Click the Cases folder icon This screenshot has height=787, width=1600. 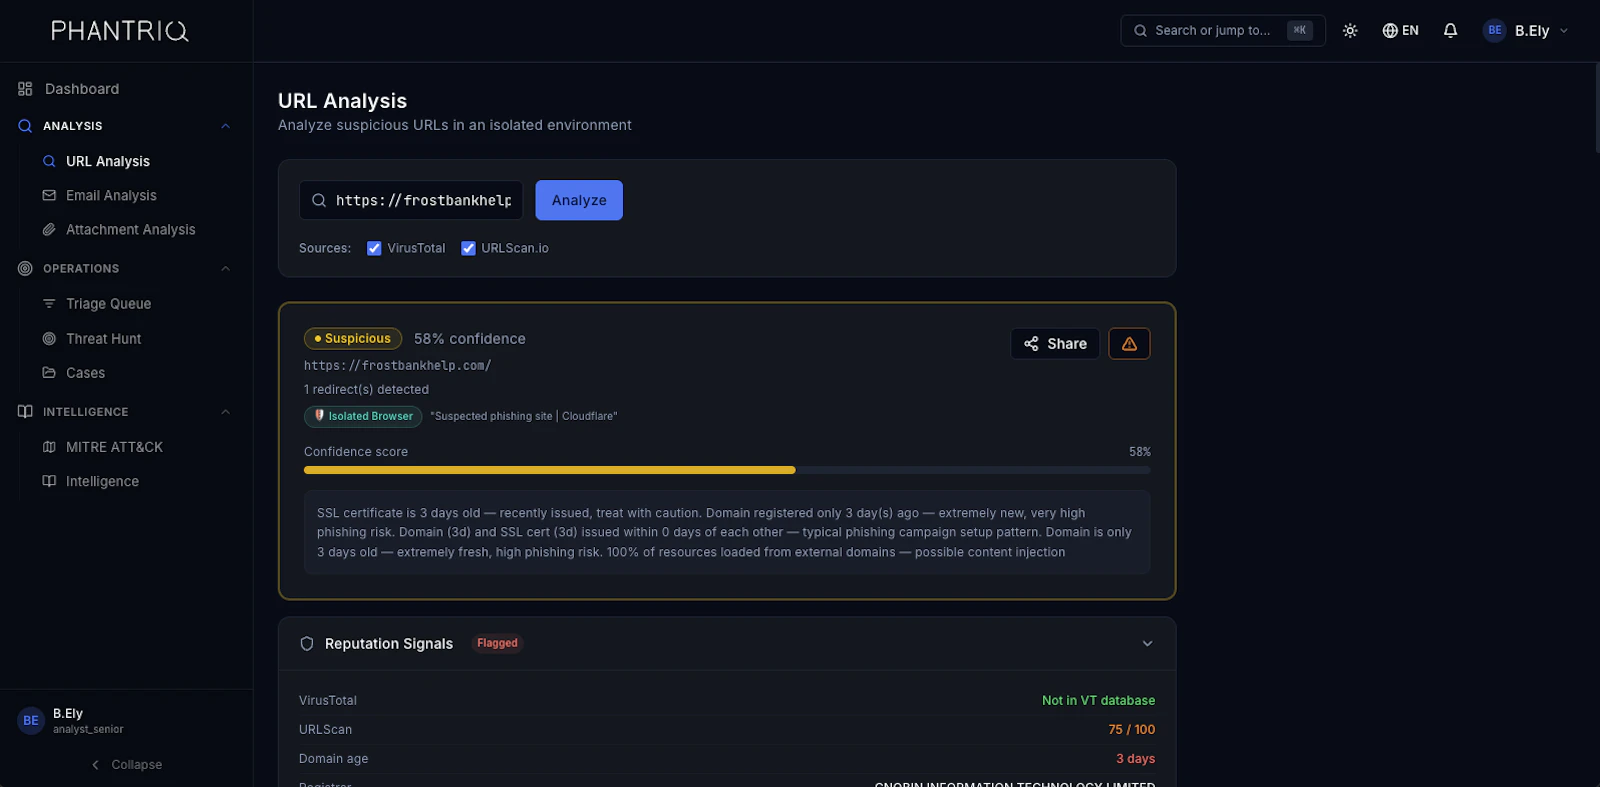coord(49,373)
